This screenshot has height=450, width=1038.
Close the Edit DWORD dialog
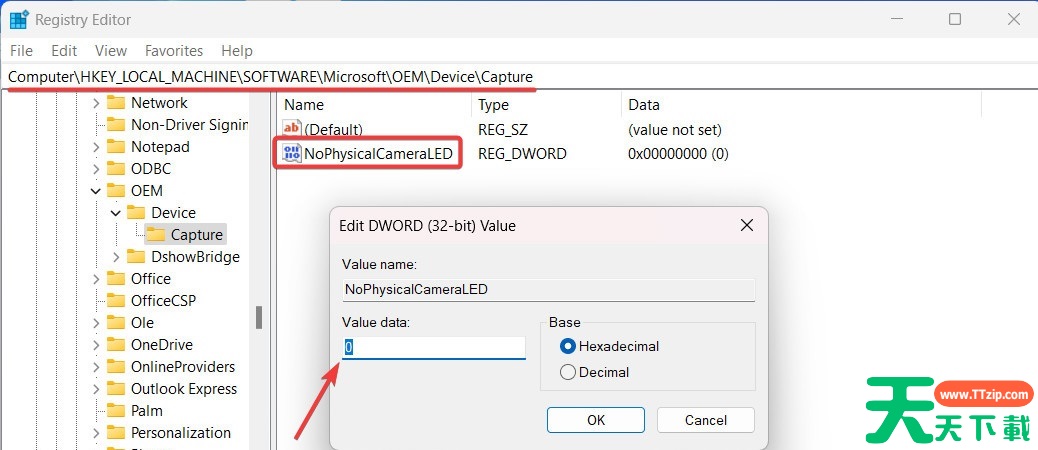click(x=747, y=226)
